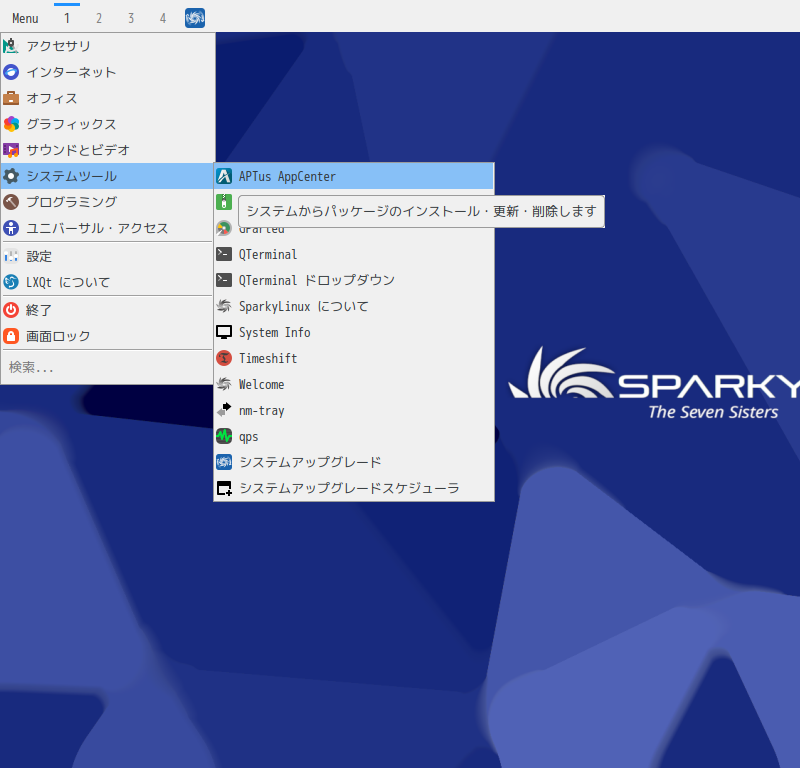Click the ユニバーサル・アクセス accessibility icon
This screenshot has height=768, width=800.
tap(11, 228)
